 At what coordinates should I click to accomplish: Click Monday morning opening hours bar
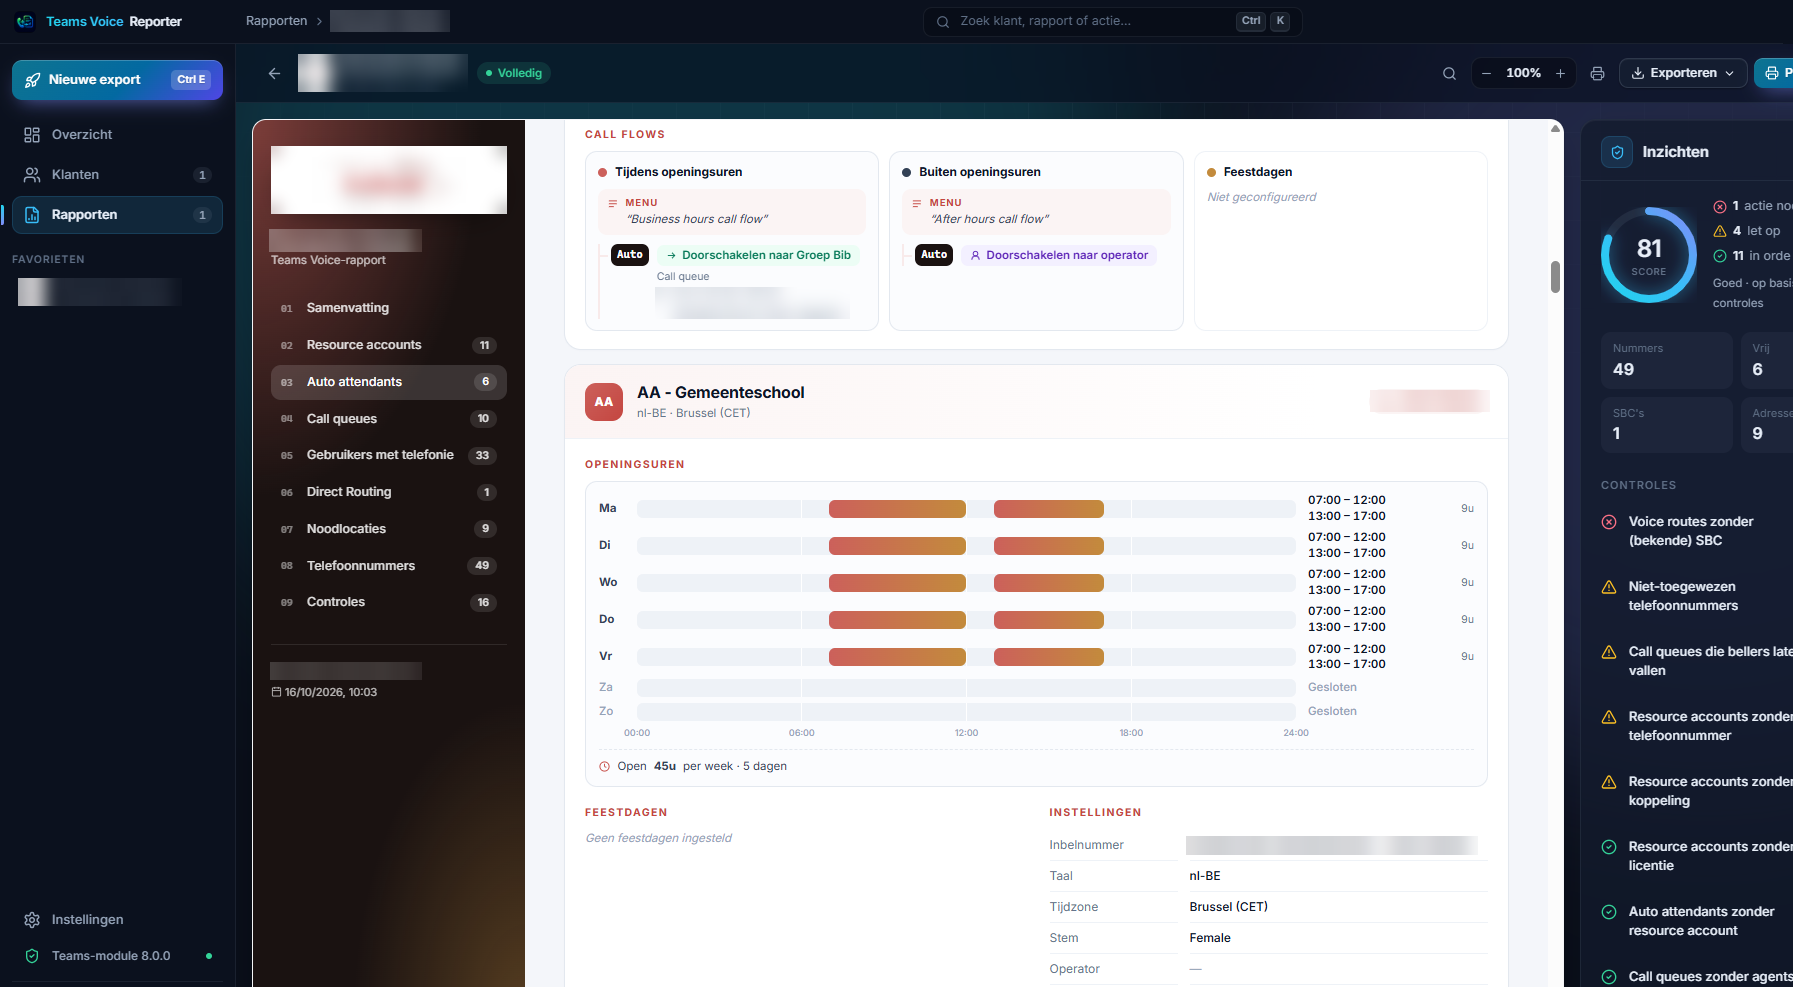point(897,509)
